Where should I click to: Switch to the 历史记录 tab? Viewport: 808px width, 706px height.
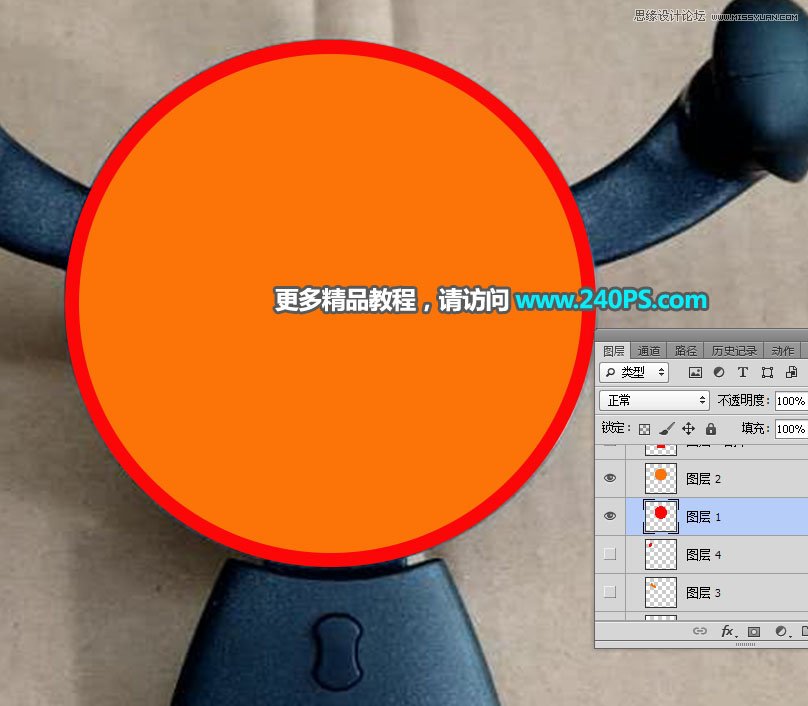click(734, 351)
